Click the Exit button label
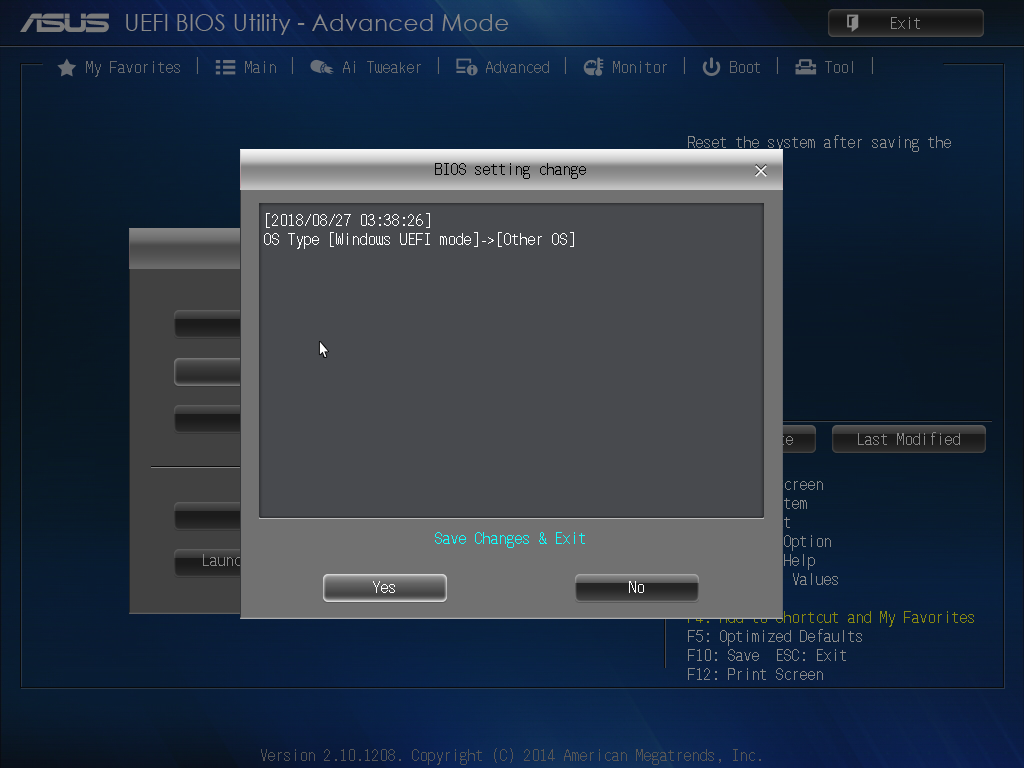The width and height of the screenshot is (1024, 768). 905,24
